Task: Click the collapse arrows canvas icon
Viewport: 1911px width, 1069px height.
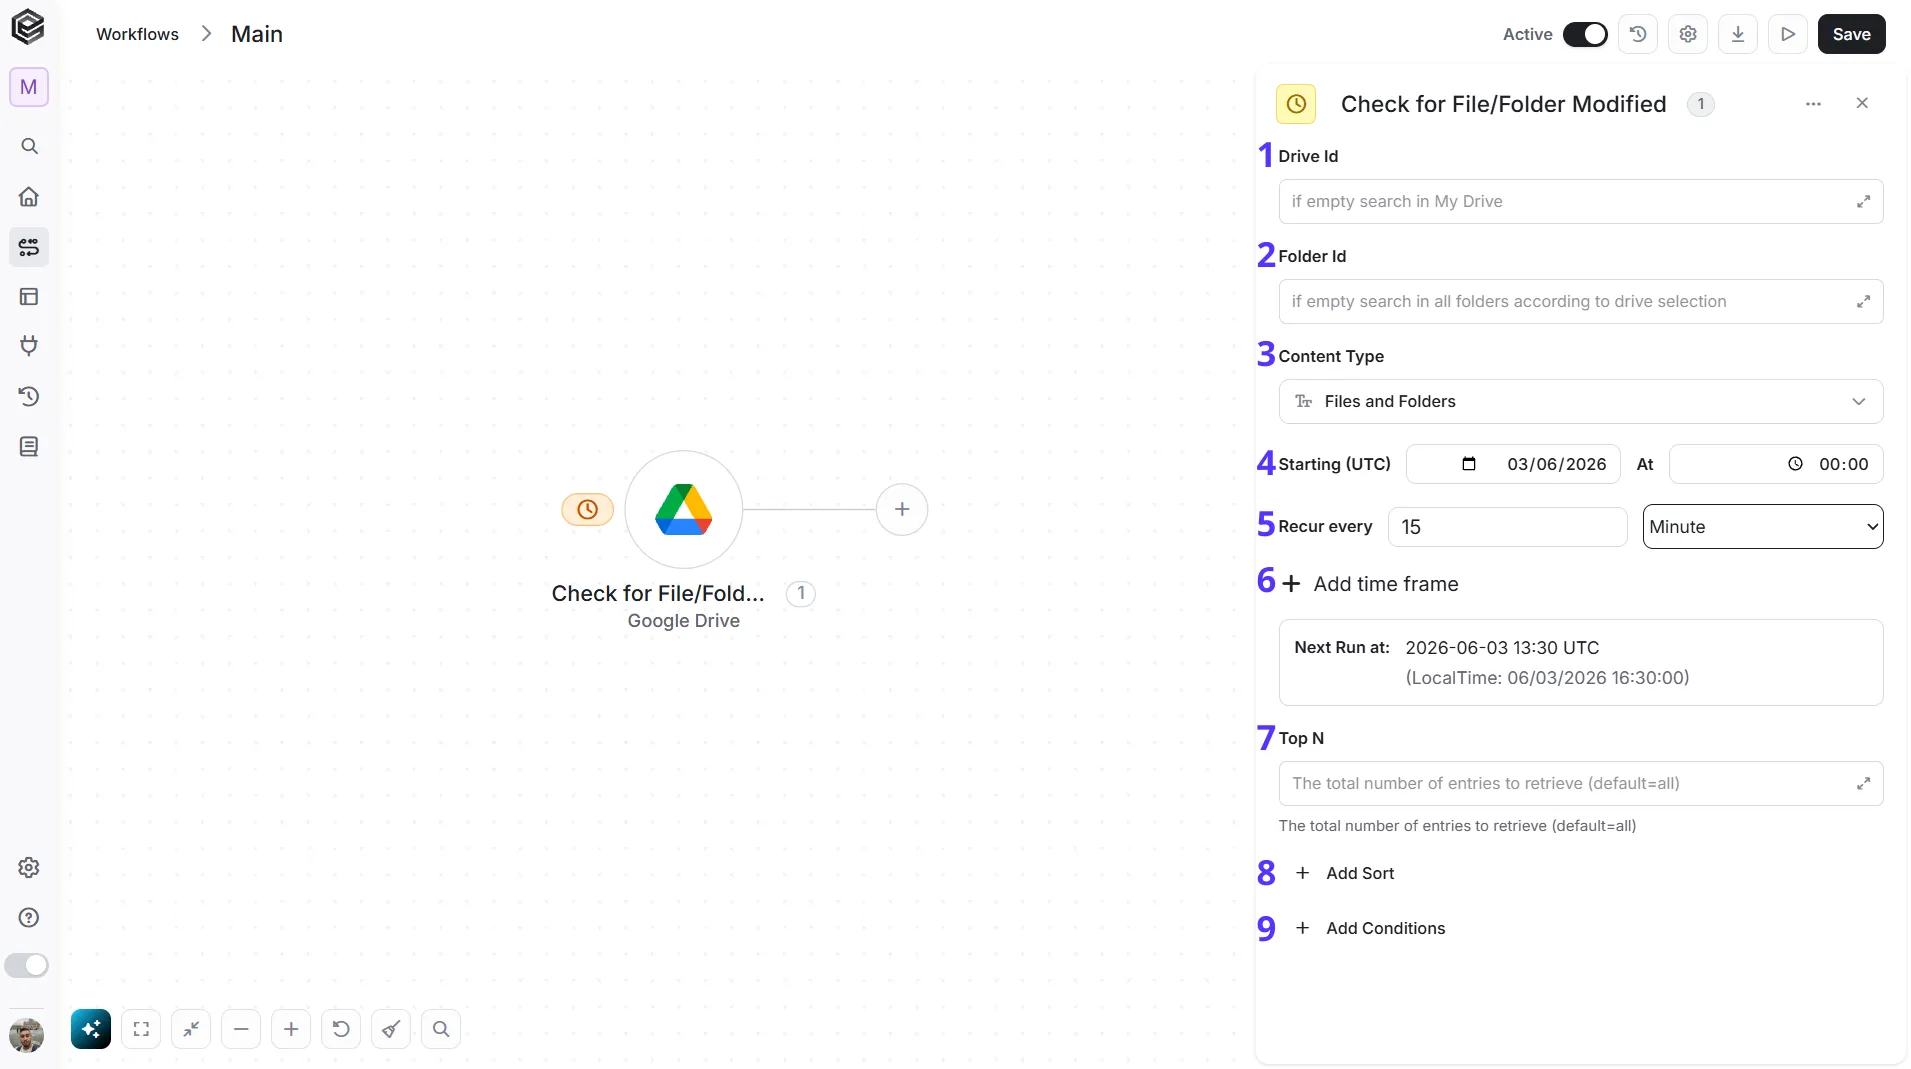Action: 191,1029
